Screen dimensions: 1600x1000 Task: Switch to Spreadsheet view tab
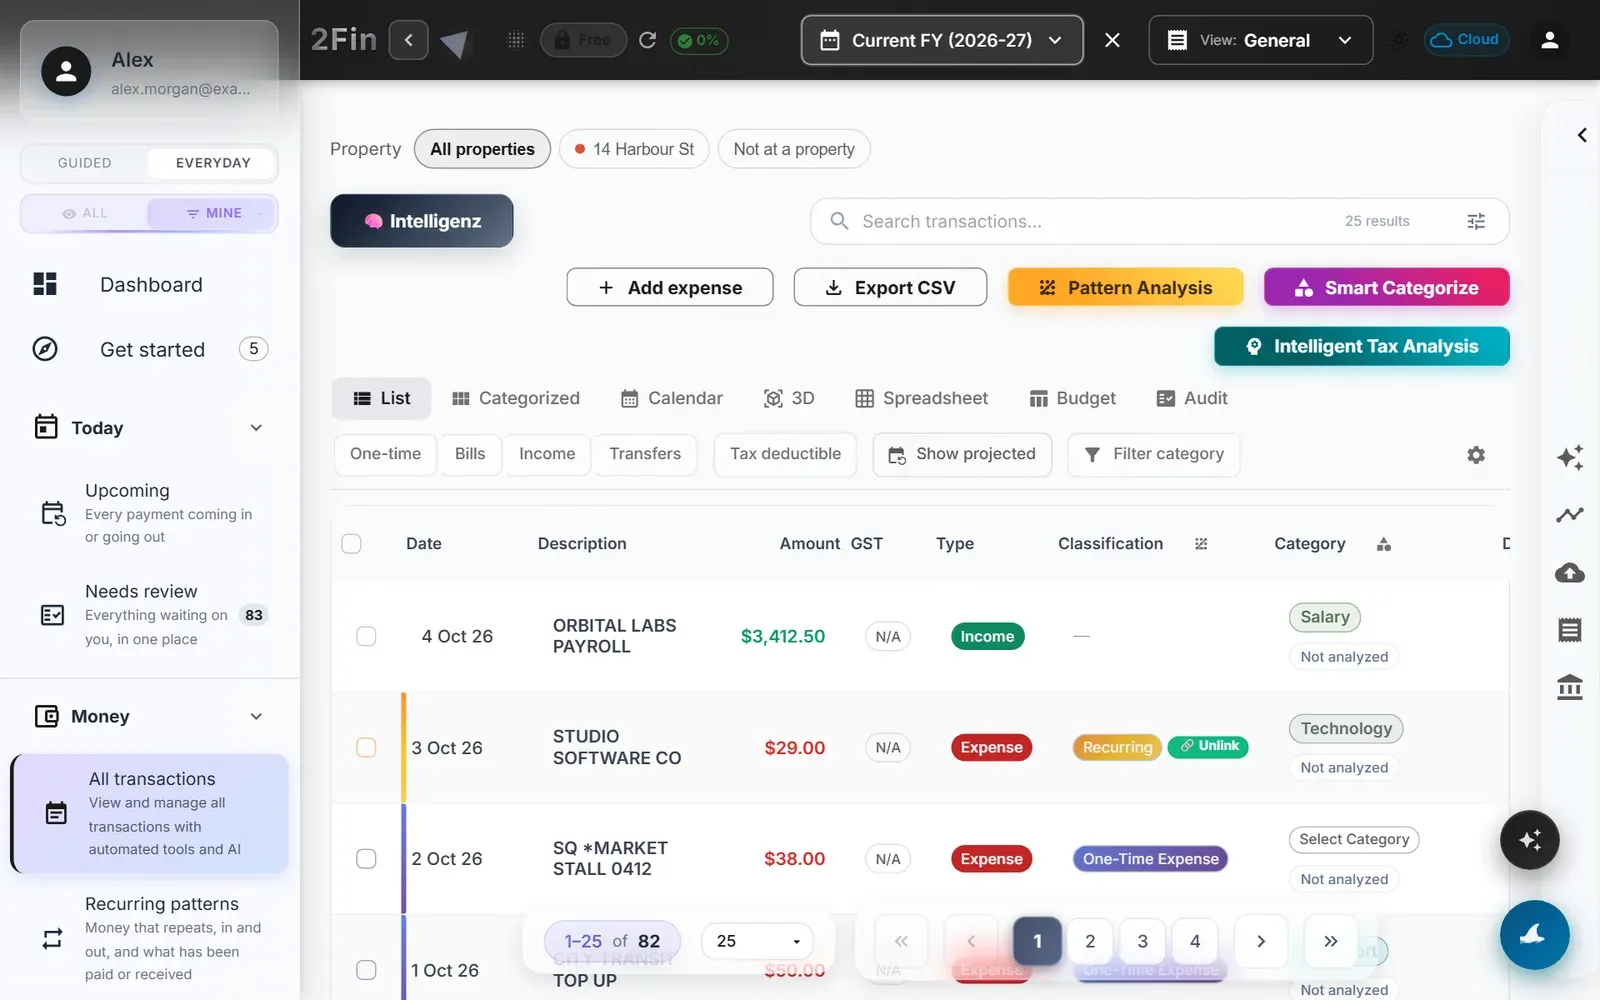coord(922,398)
